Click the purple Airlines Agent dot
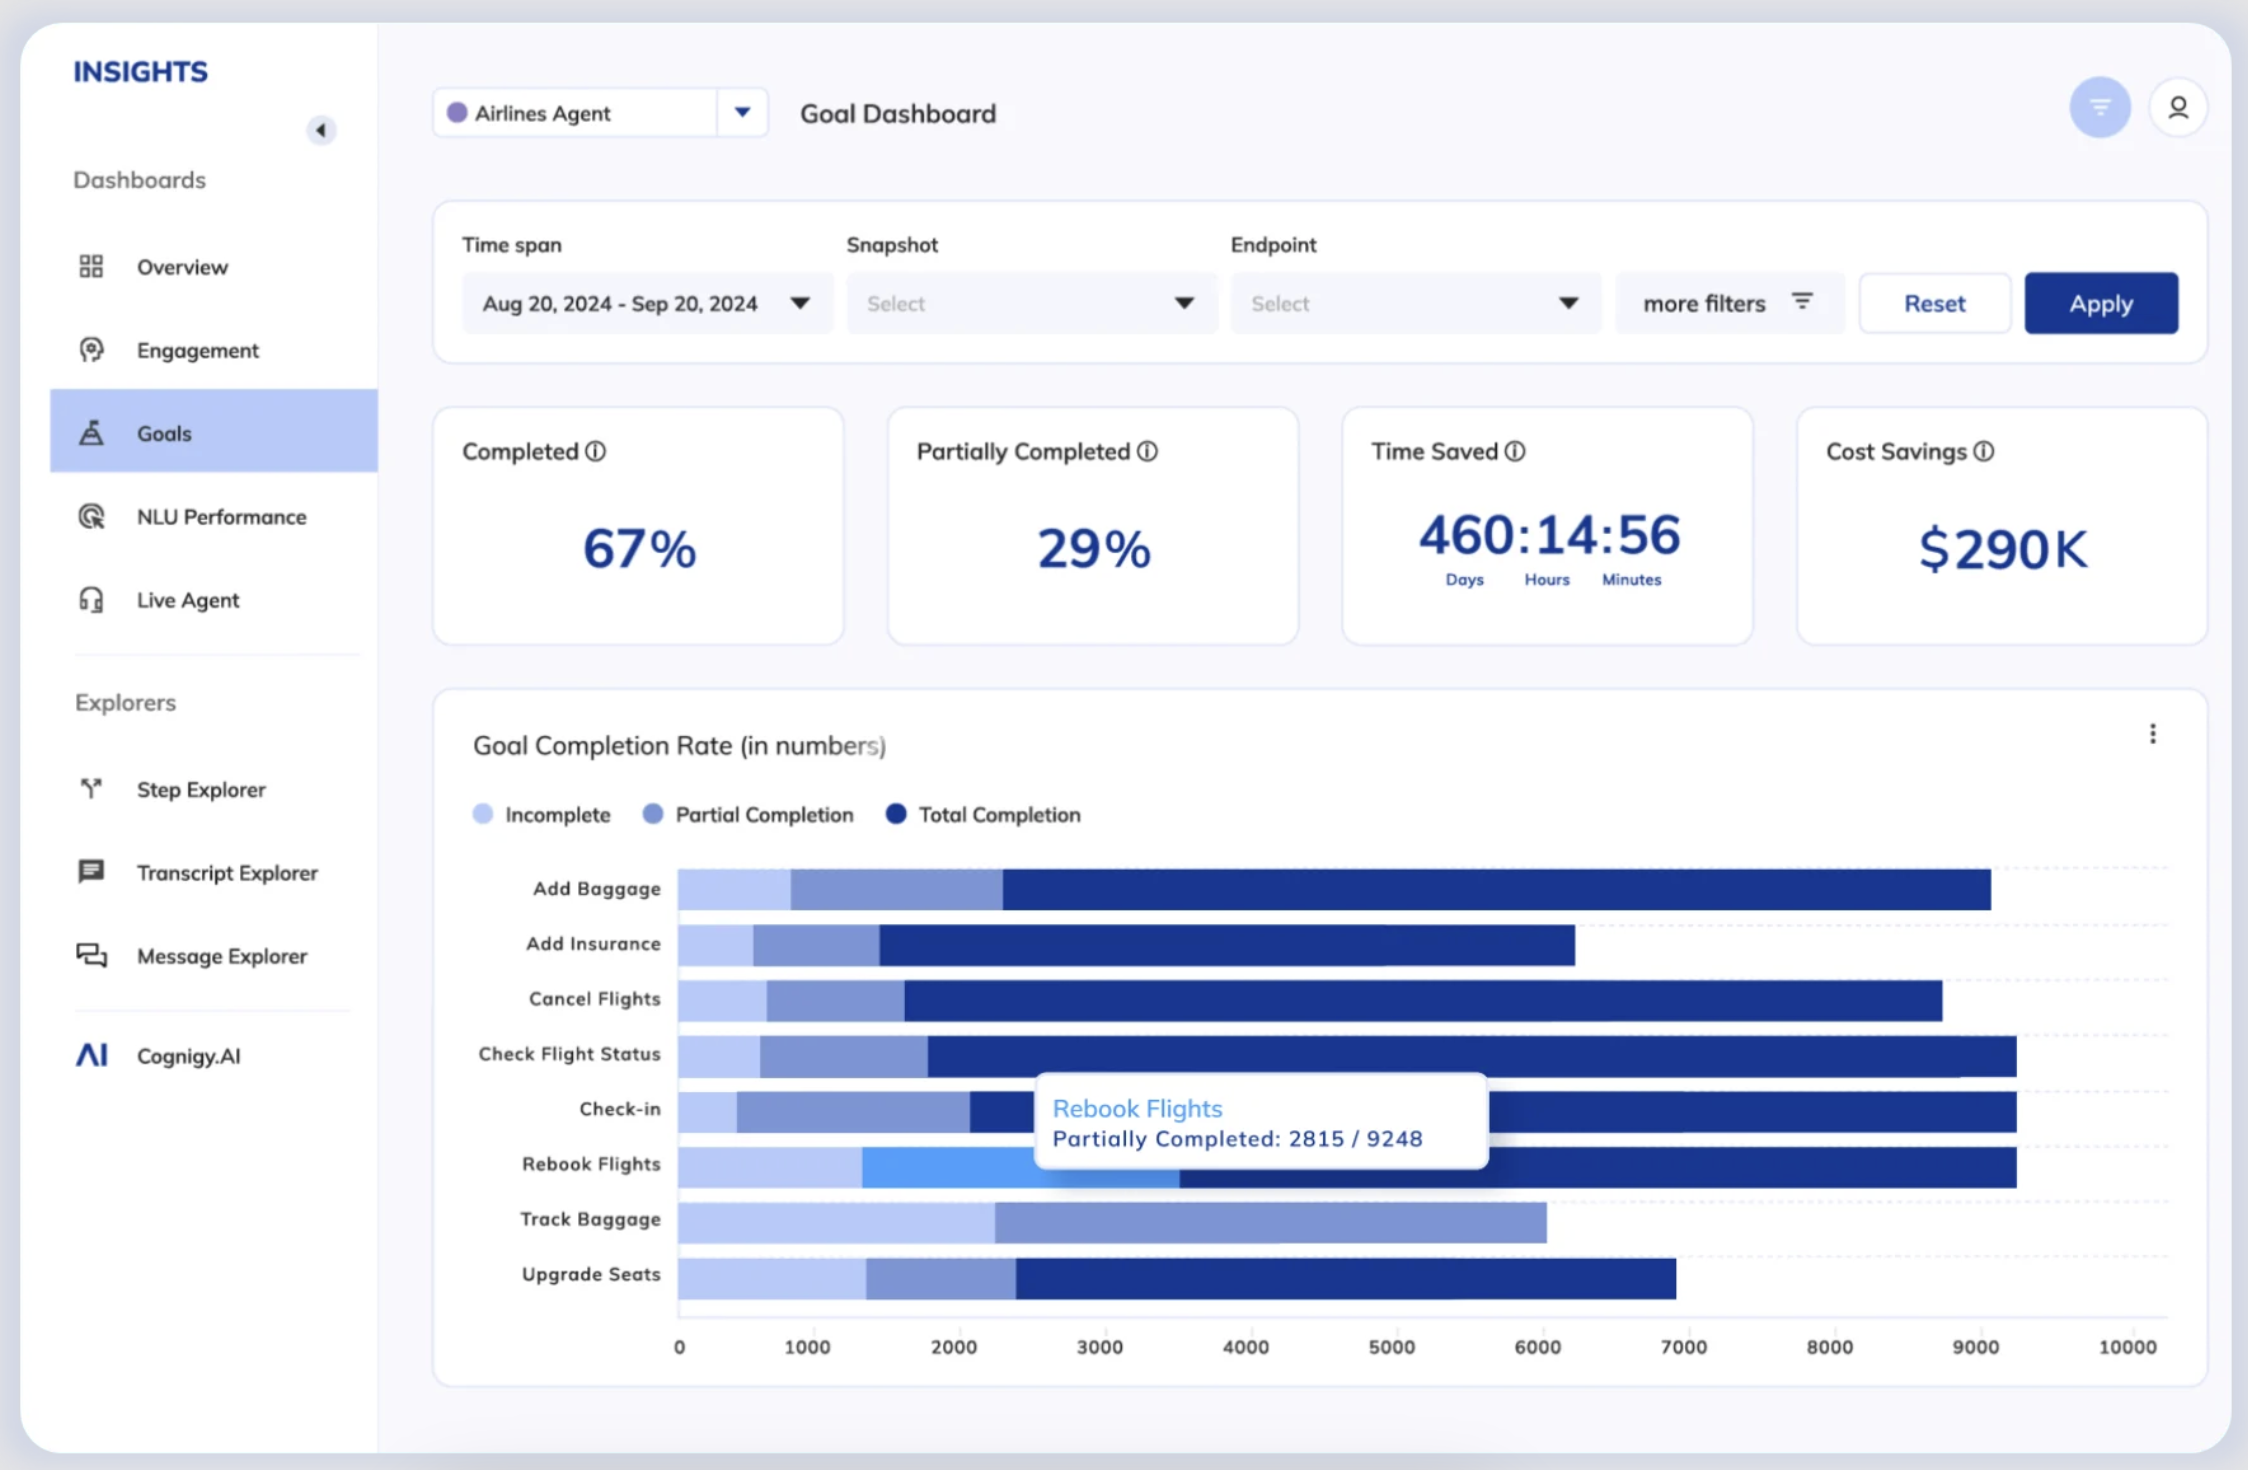This screenshot has height=1470, width=2248. point(457,113)
